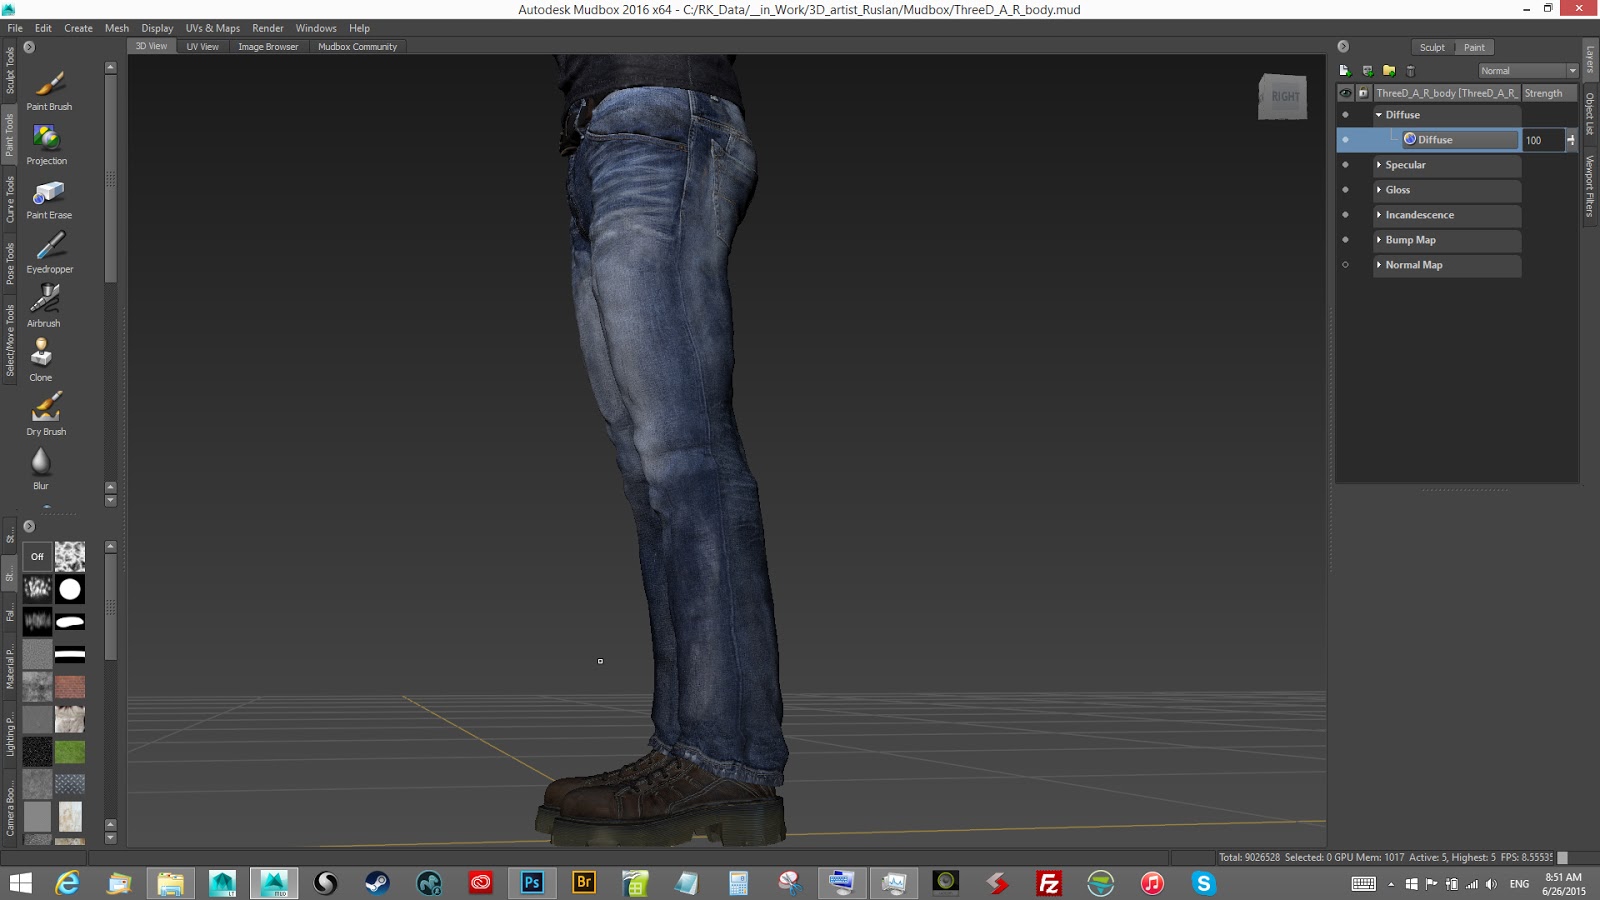Expand the Specular channel
The width and height of the screenshot is (1600, 900).
[1379, 165]
